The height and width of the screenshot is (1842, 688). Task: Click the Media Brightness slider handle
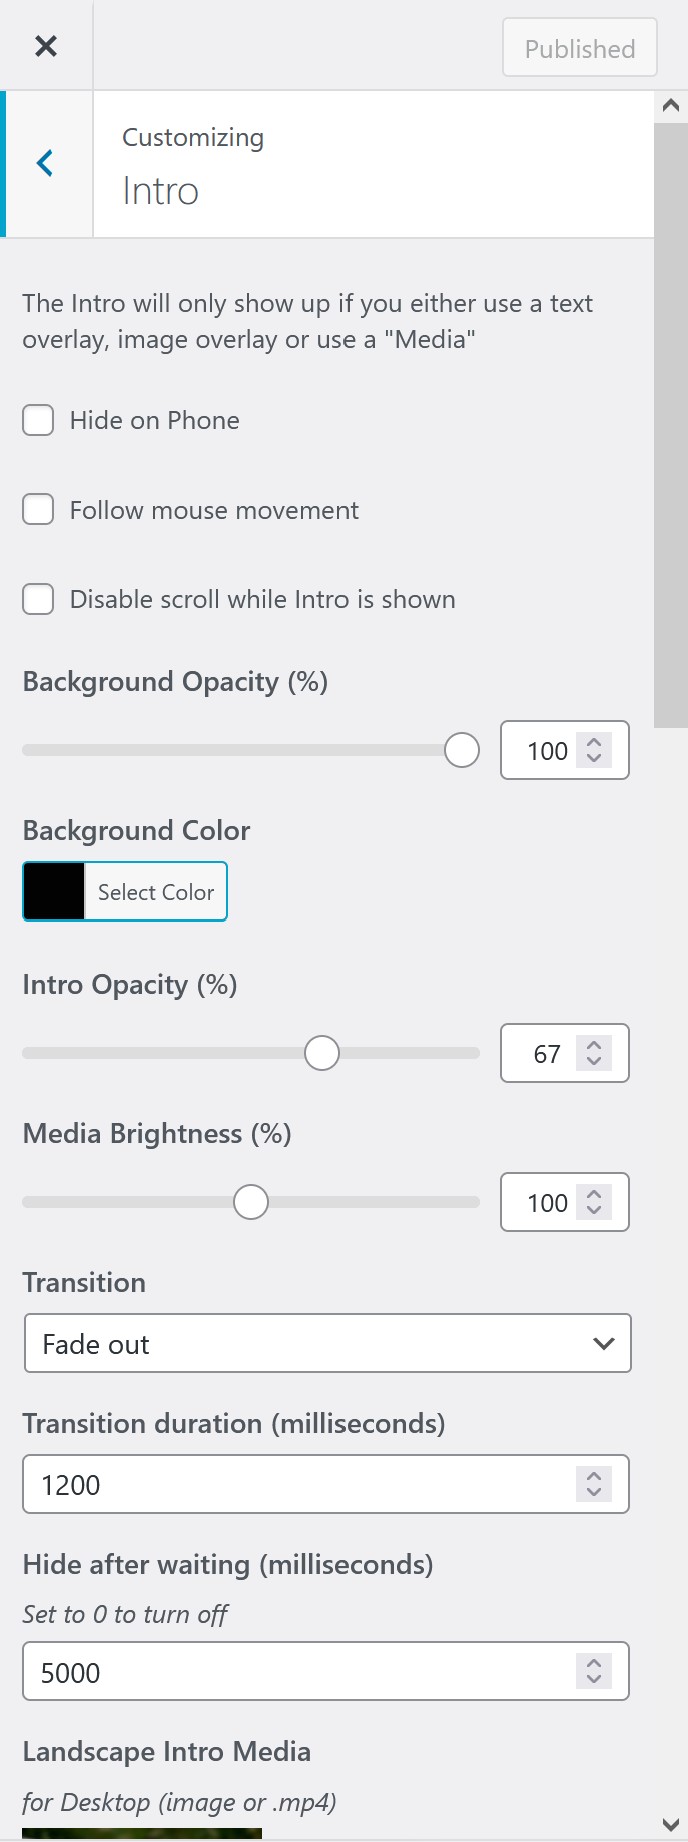[x=251, y=1202]
